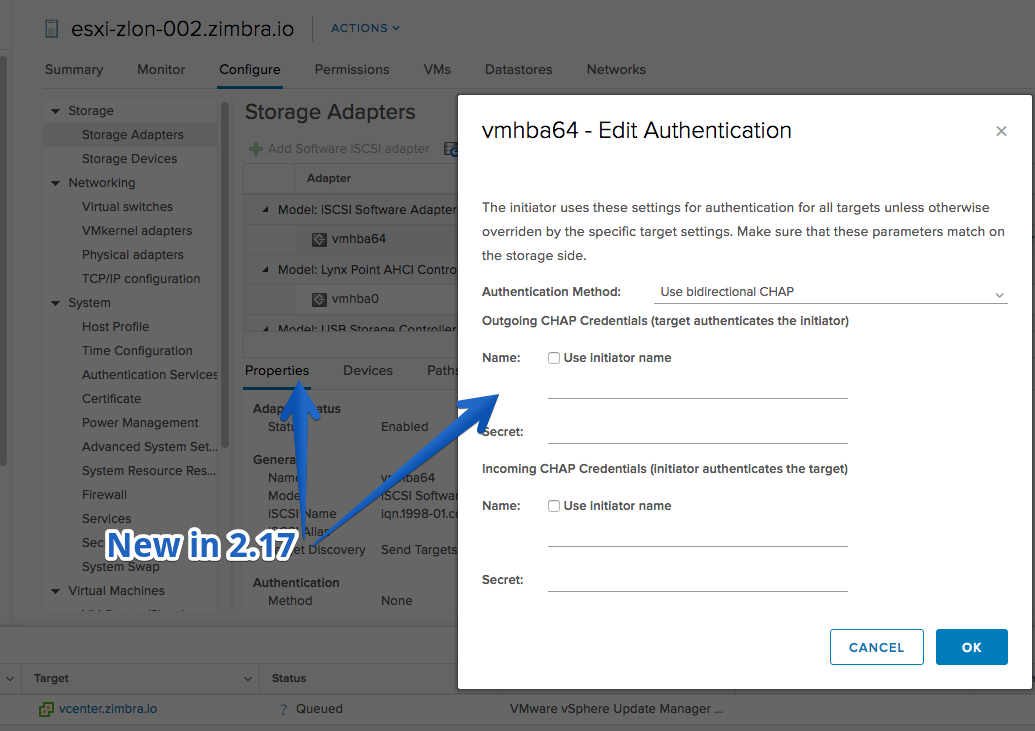Screen dimensions: 1035x731
Task: Click the Enabled status value
Action: 405,427
